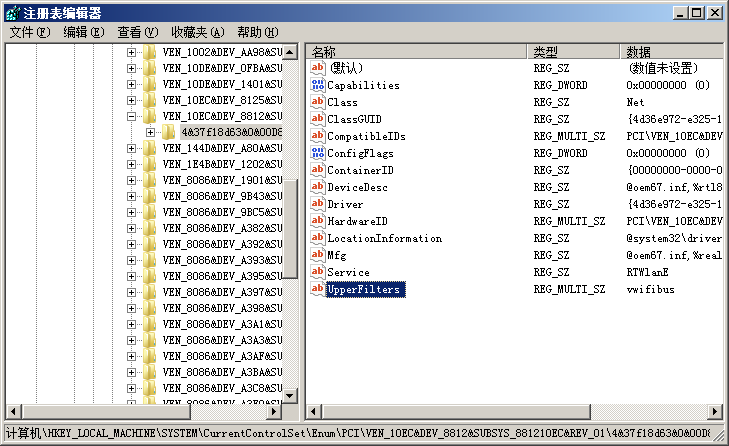Viewport: 729px width, 446px height.
Task: Expand the 4&37f18d63&0&00D8 subkey
Action: pos(150,133)
